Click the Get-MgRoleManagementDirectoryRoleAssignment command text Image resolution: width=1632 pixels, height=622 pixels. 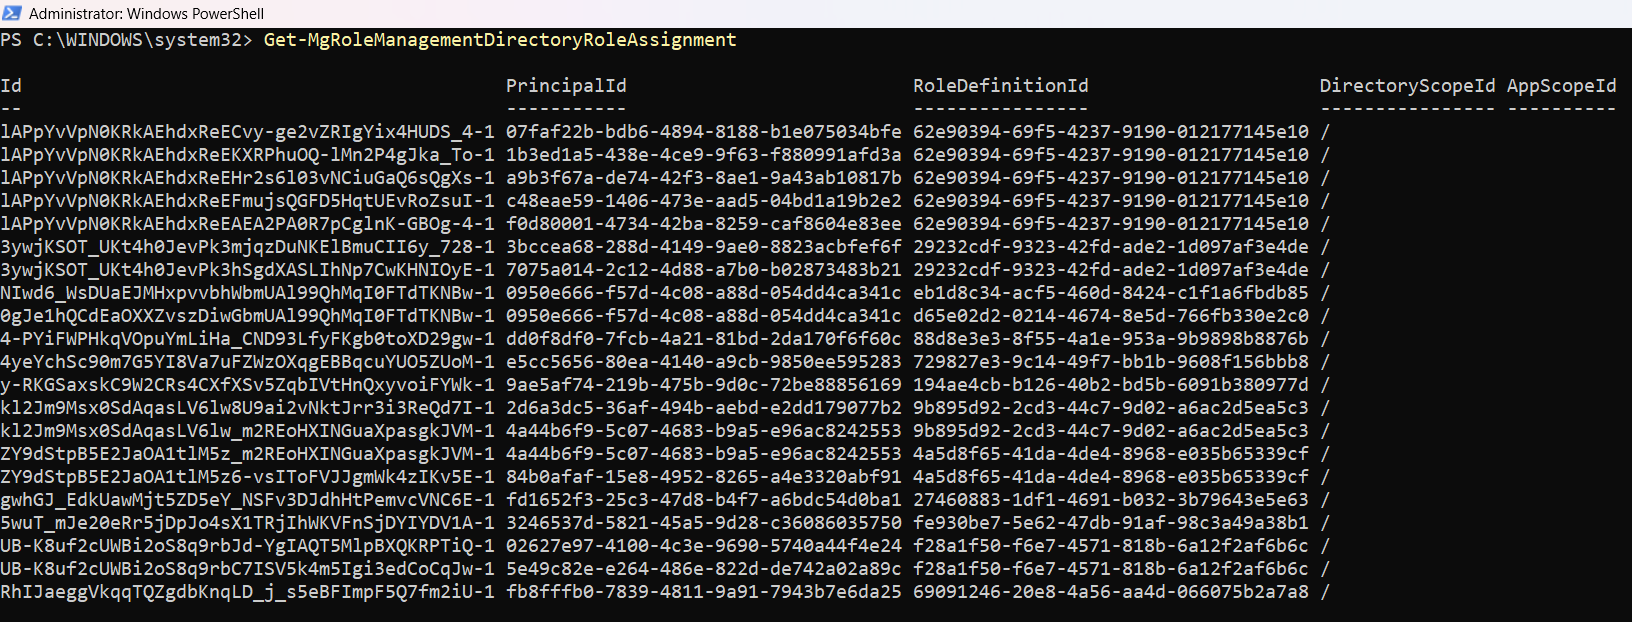pos(500,40)
